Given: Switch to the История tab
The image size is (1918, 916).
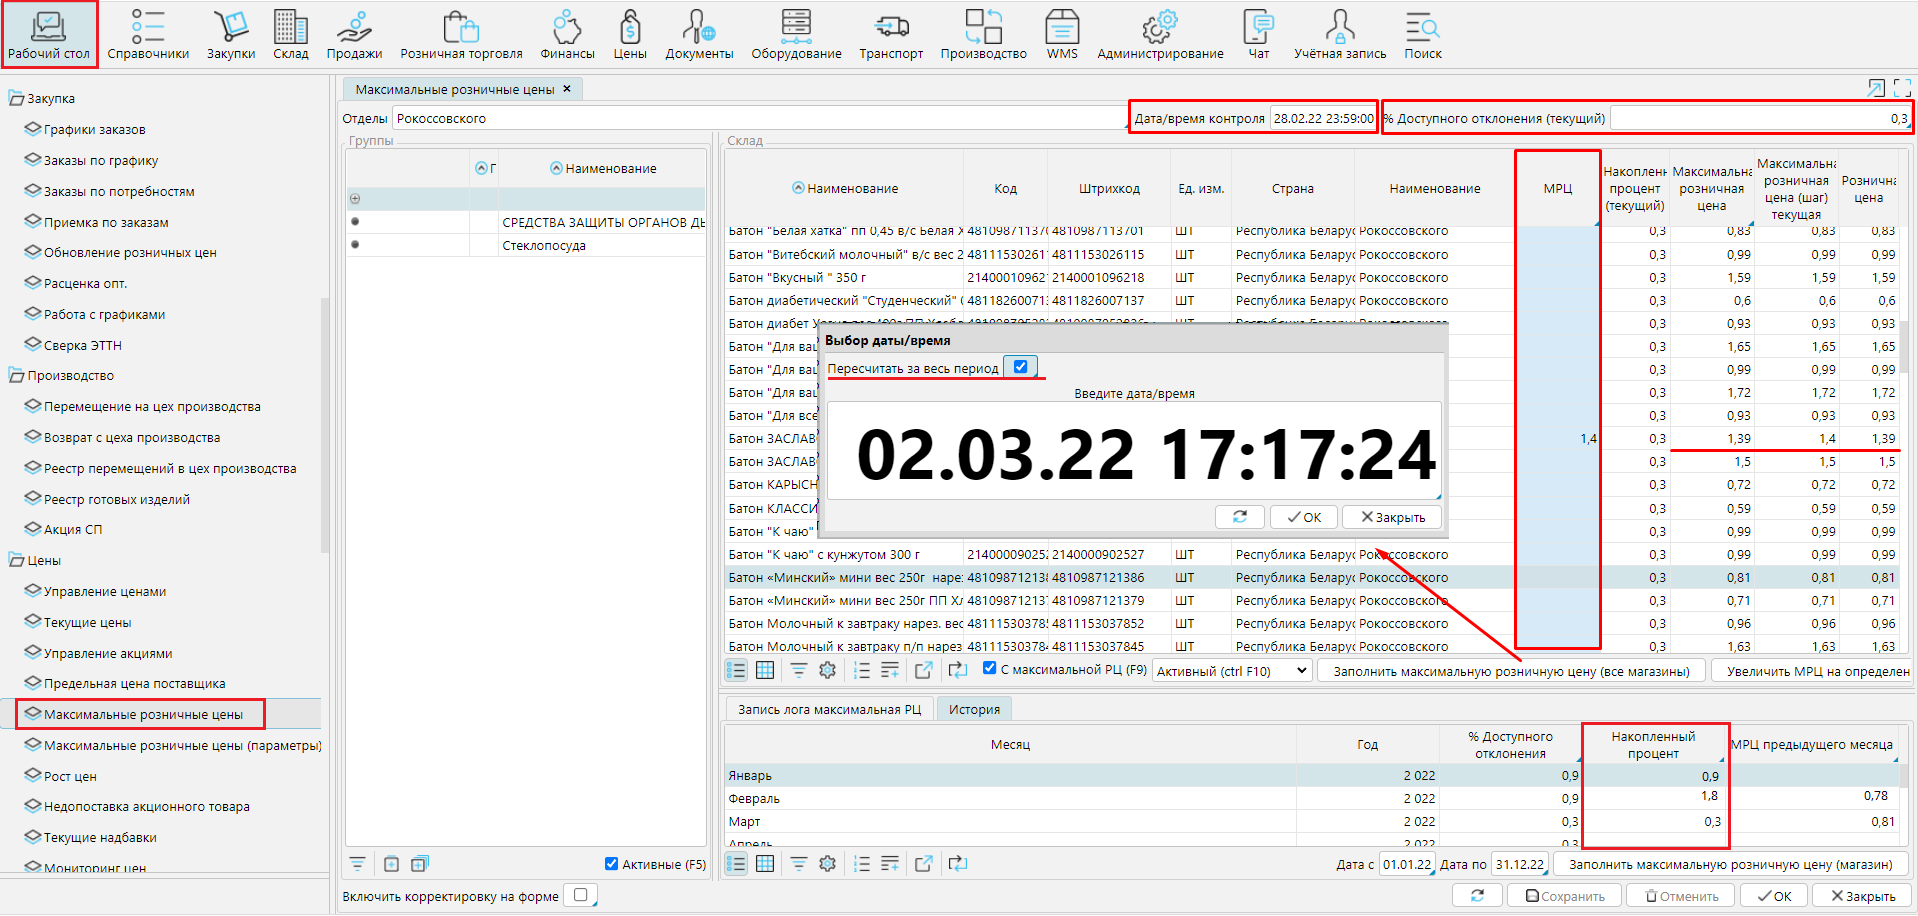Looking at the screenshot, I should [974, 709].
